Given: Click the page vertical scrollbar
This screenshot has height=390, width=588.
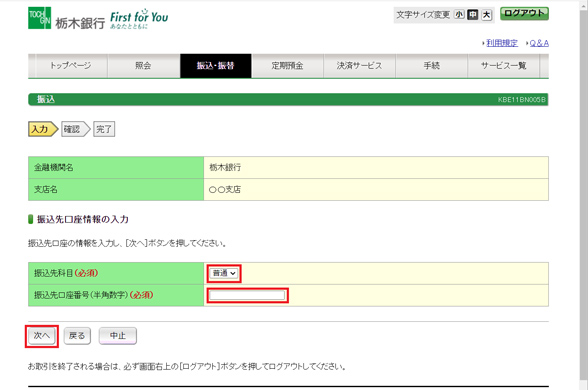Looking at the screenshot, I should tap(584, 195).
